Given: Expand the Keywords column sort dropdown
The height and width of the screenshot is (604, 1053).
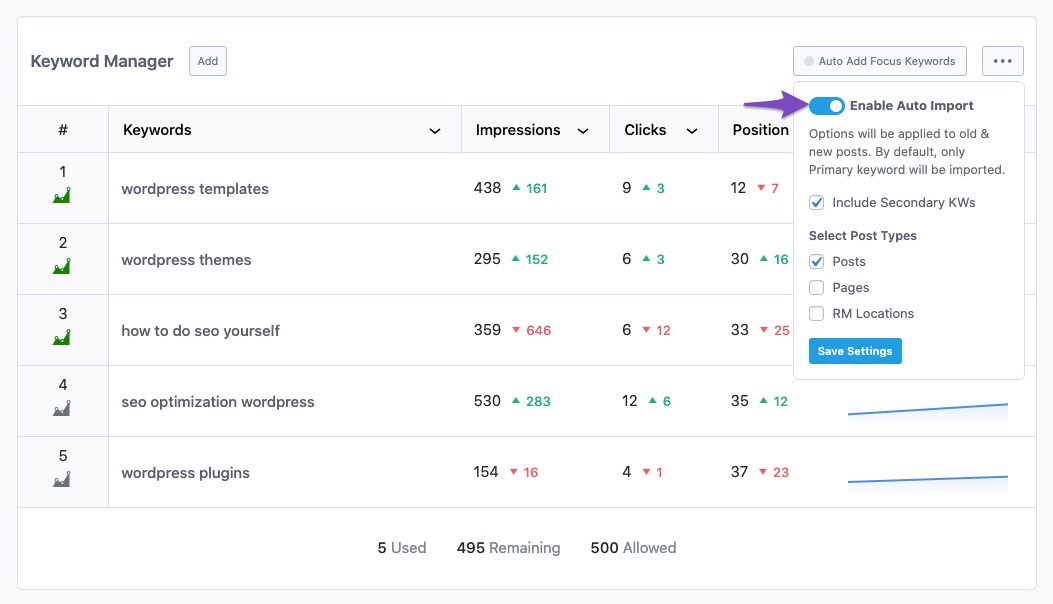Looking at the screenshot, I should tap(435, 131).
